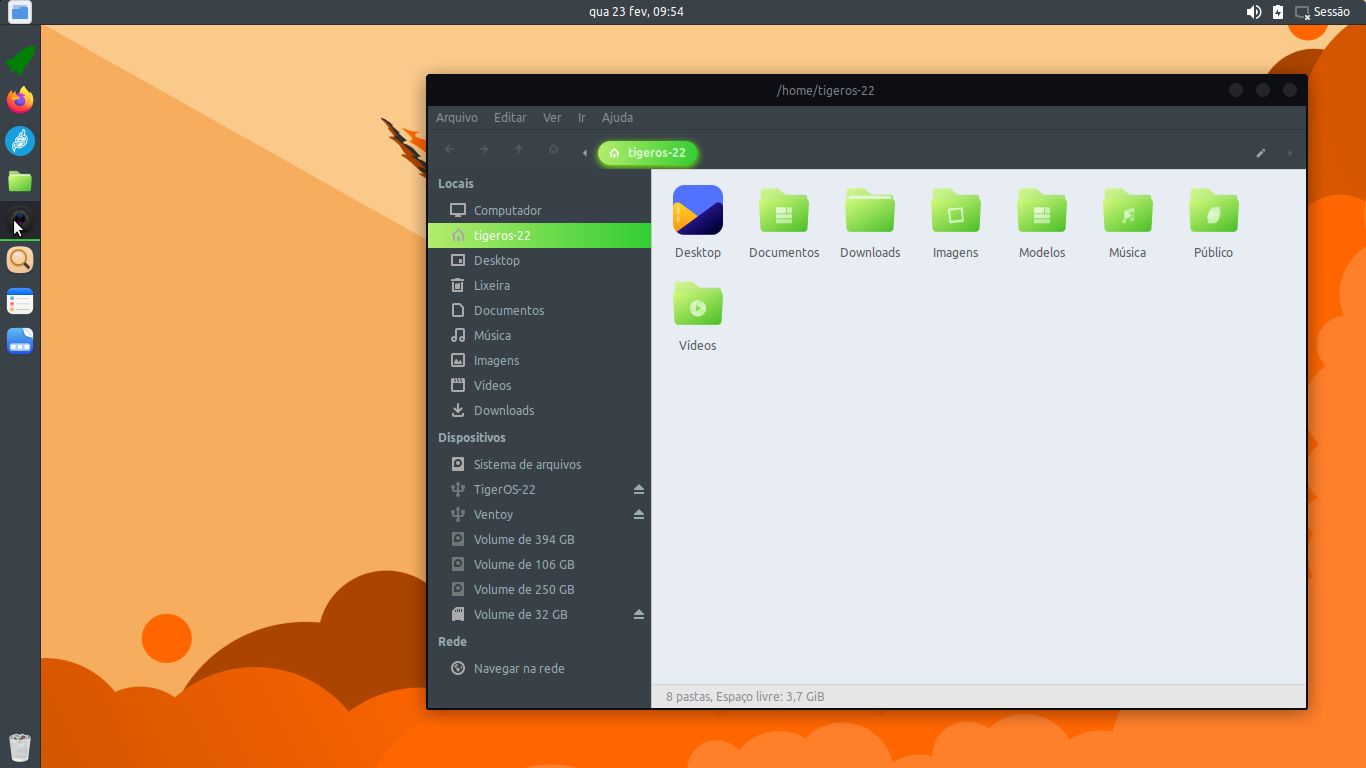Select Volume de 250 GB
Screen dimensions: 1366x768
pos(539,589)
